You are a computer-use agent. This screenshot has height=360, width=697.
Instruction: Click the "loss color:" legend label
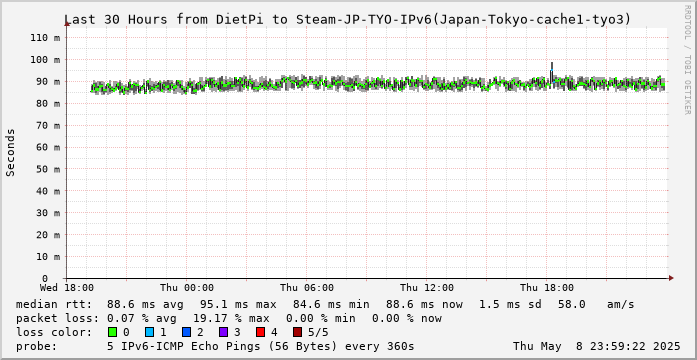pyautogui.click(x=54, y=332)
